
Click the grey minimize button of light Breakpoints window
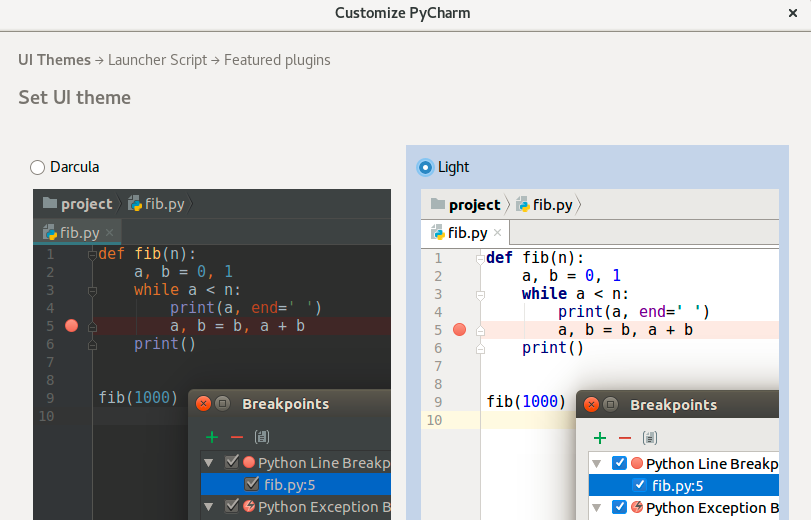click(x=610, y=405)
